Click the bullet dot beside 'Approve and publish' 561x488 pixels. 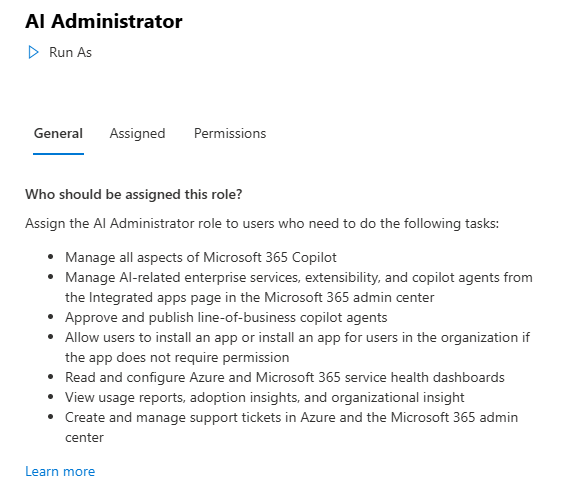tap(50, 317)
